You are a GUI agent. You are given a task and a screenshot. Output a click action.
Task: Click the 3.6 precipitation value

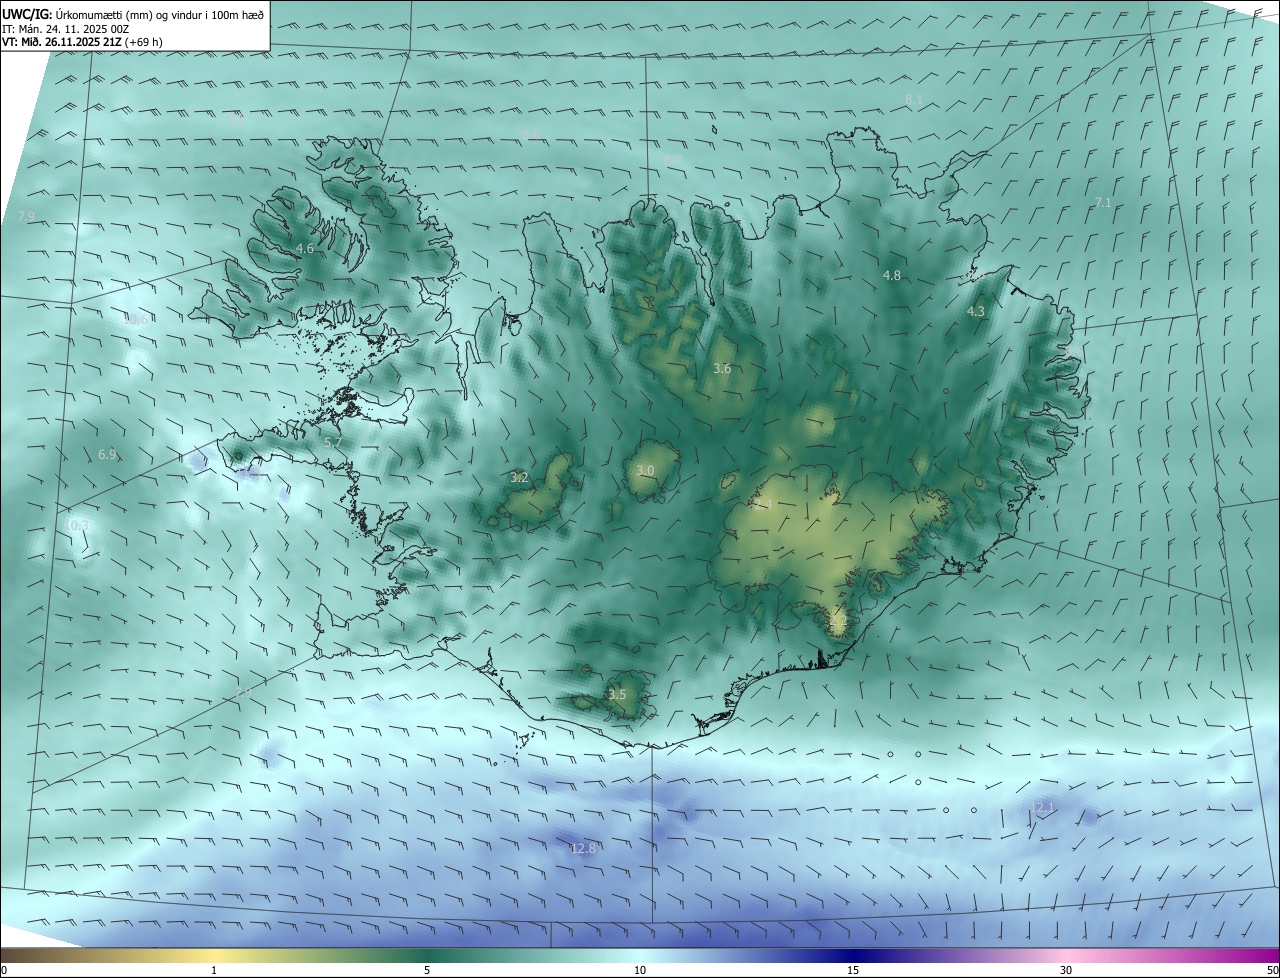pyautogui.click(x=722, y=368)
